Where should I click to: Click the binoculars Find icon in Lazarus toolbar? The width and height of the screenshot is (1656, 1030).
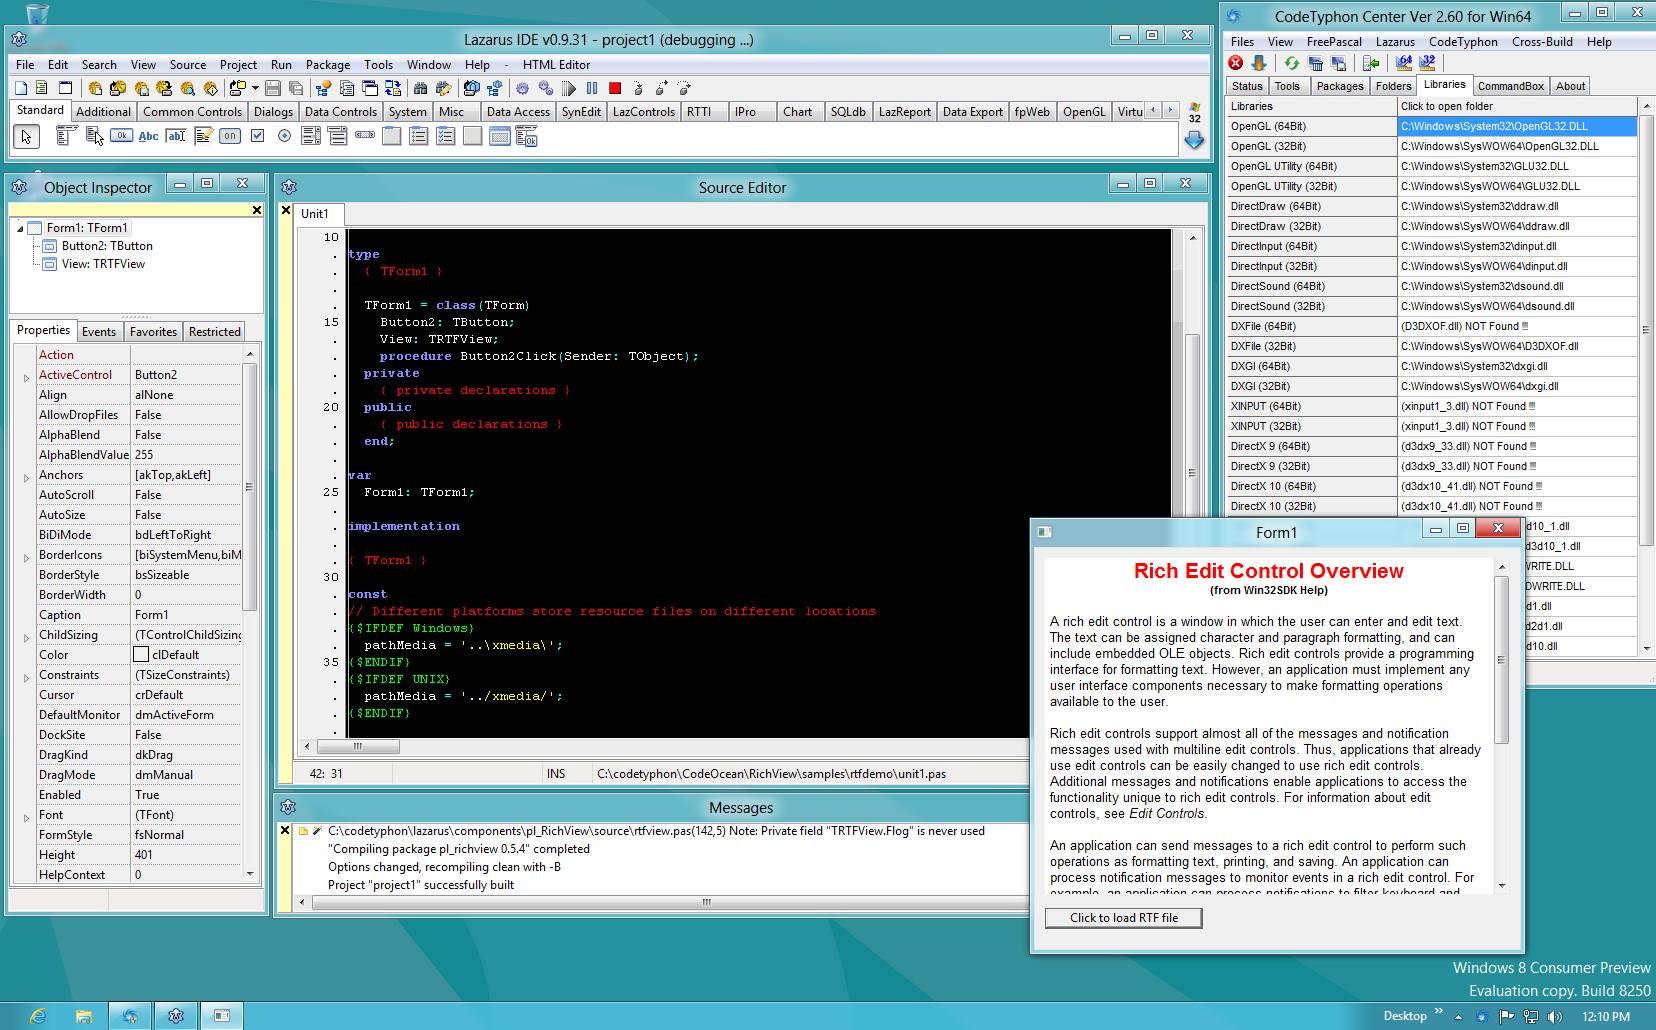pos(420,88)
